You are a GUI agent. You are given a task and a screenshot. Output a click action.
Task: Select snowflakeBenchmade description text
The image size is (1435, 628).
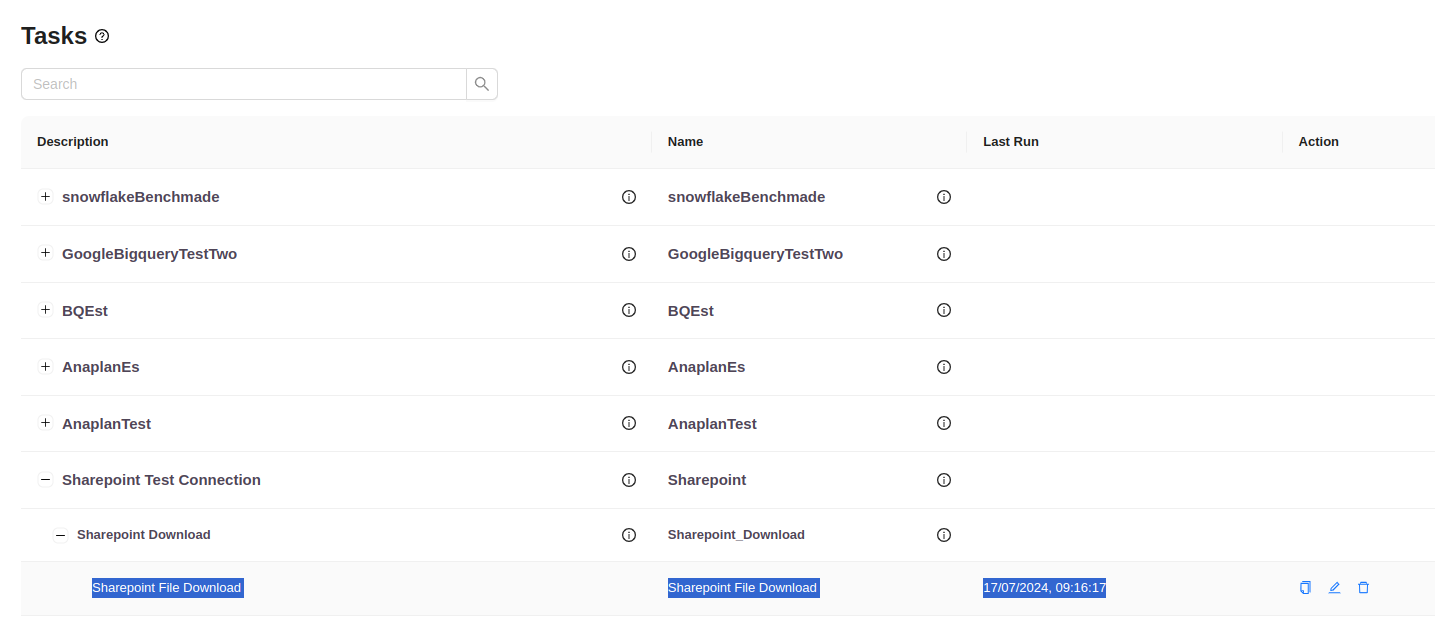(x=141, y=197)
